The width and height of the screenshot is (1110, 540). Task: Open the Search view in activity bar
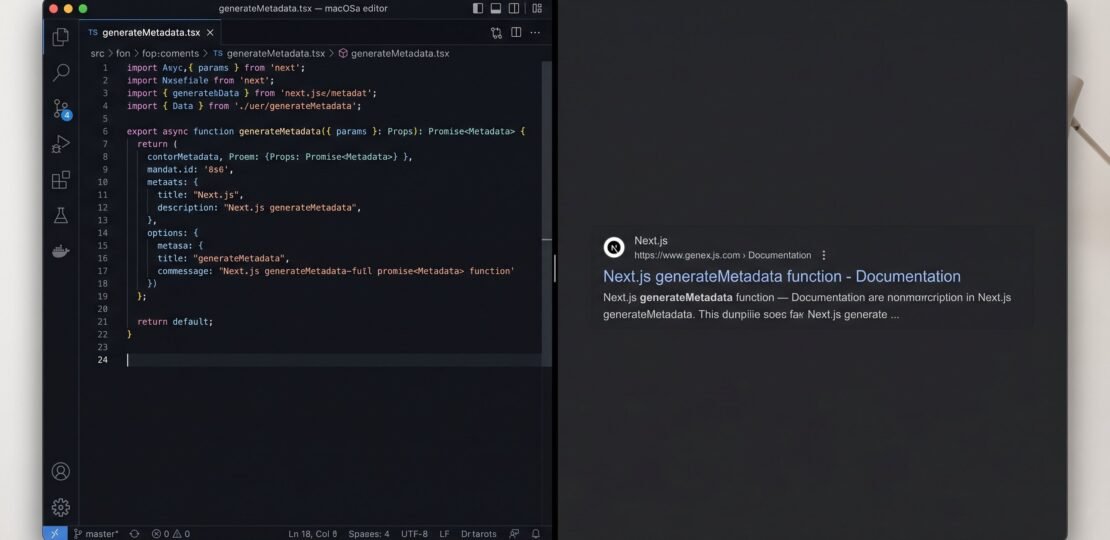(61, 72)
